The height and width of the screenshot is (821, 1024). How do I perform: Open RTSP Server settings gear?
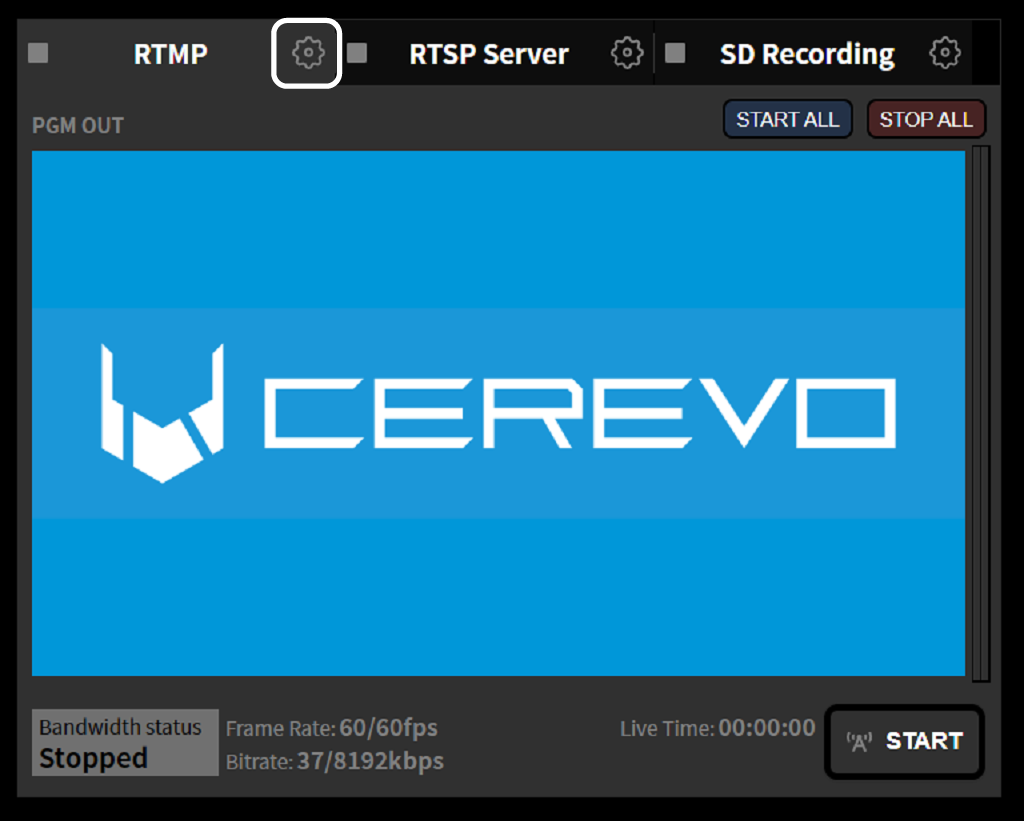(x=627, y=53)
